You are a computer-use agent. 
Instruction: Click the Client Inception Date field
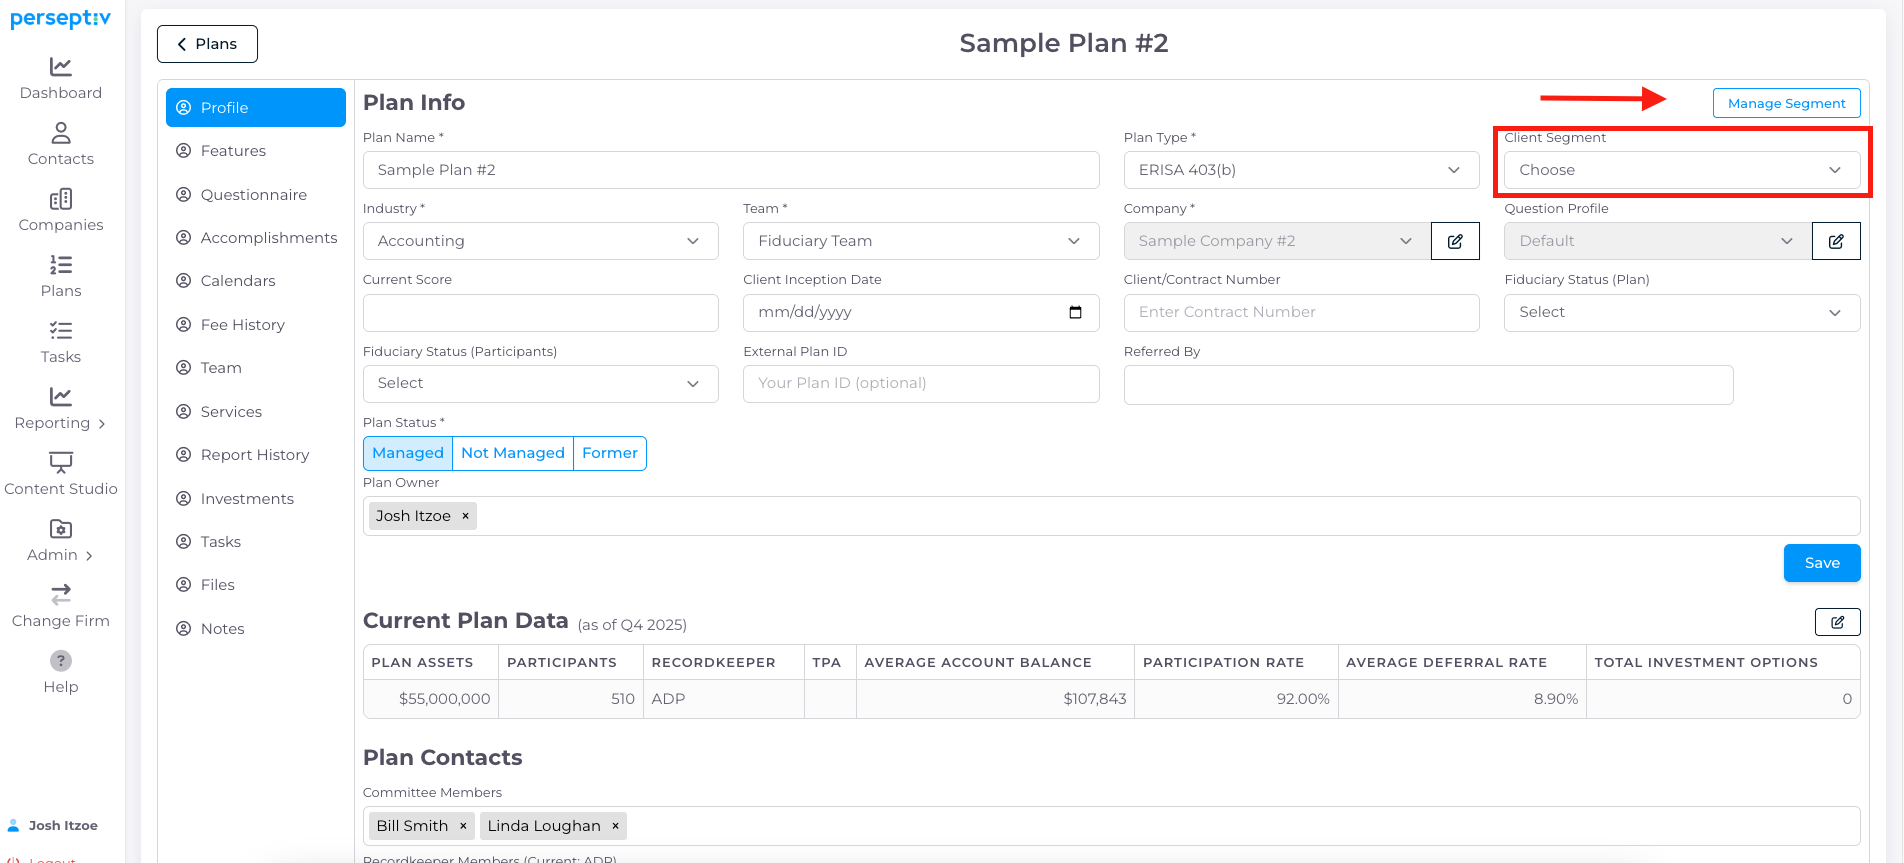[x=921, y=313]
